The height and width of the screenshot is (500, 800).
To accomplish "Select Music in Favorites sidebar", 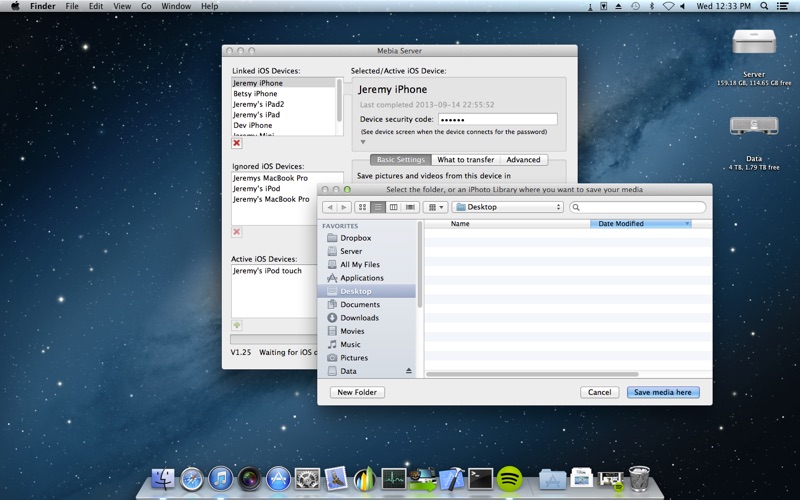I will 367,344.
